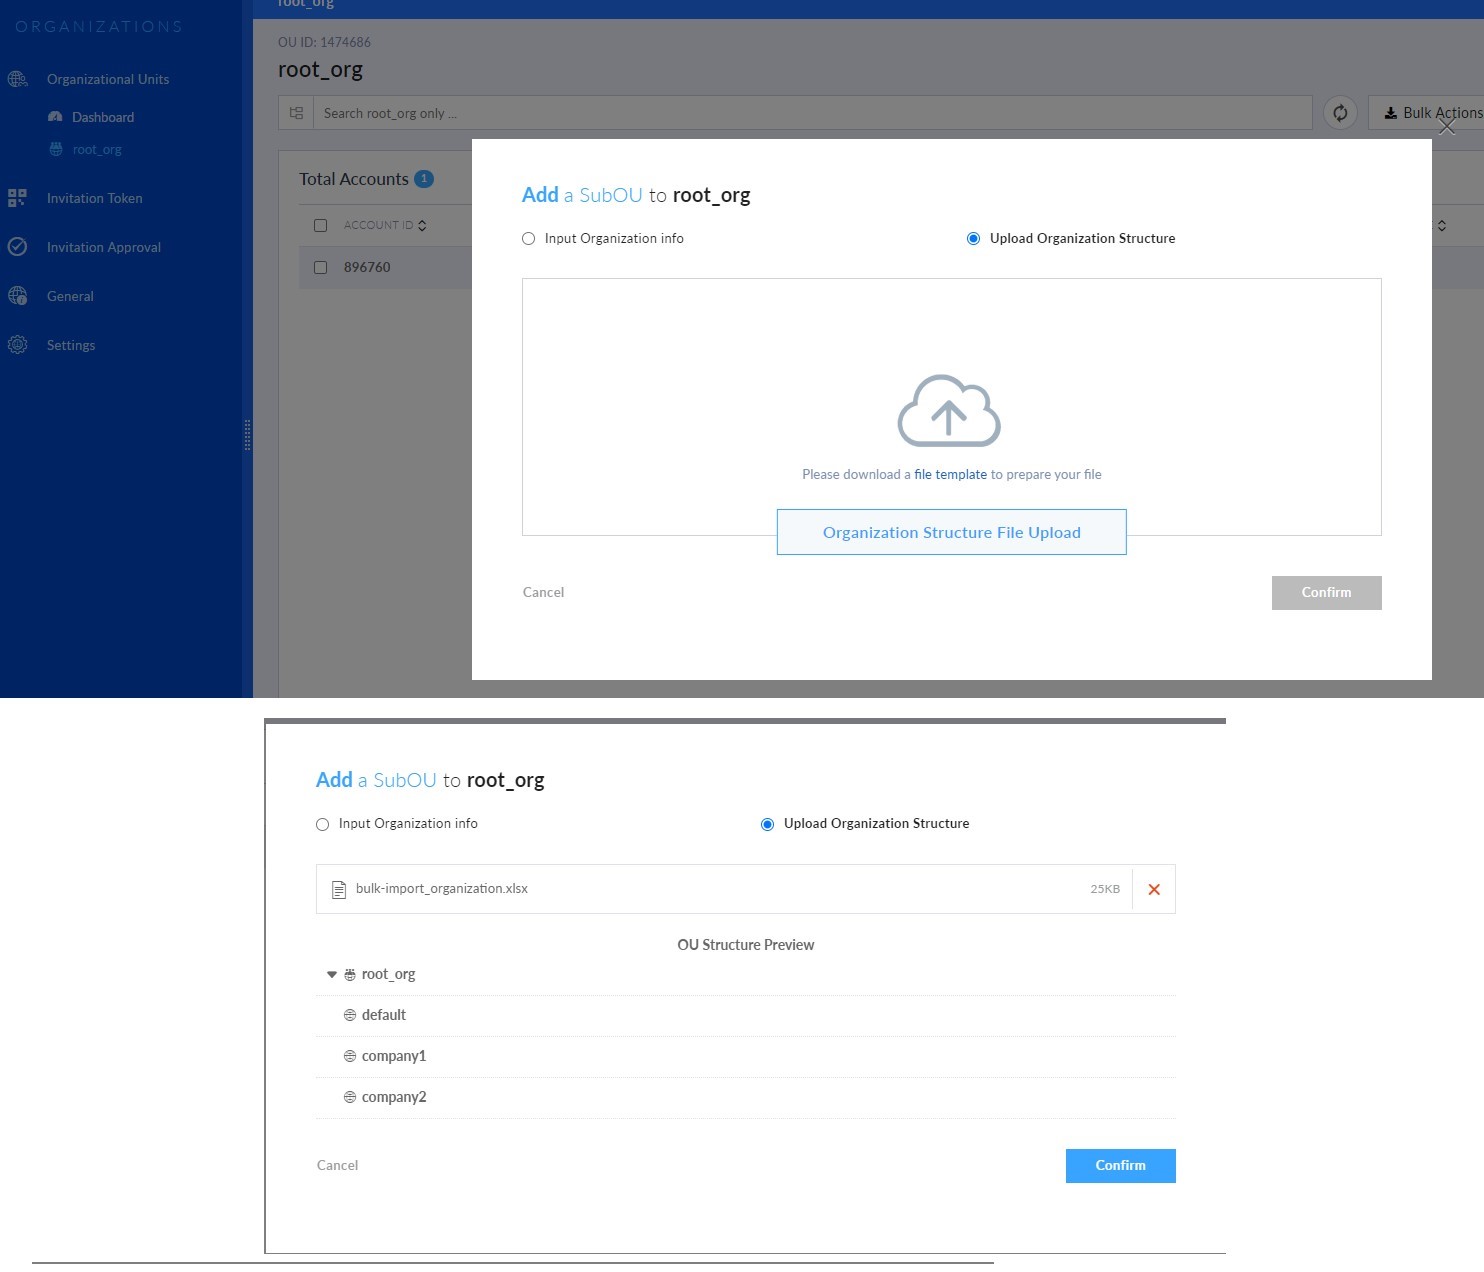Image resolution: width=1484 pixels, height=1272 pixels.
Task: Select Input Organization info in upper dialog
Action: pos(529,239)
